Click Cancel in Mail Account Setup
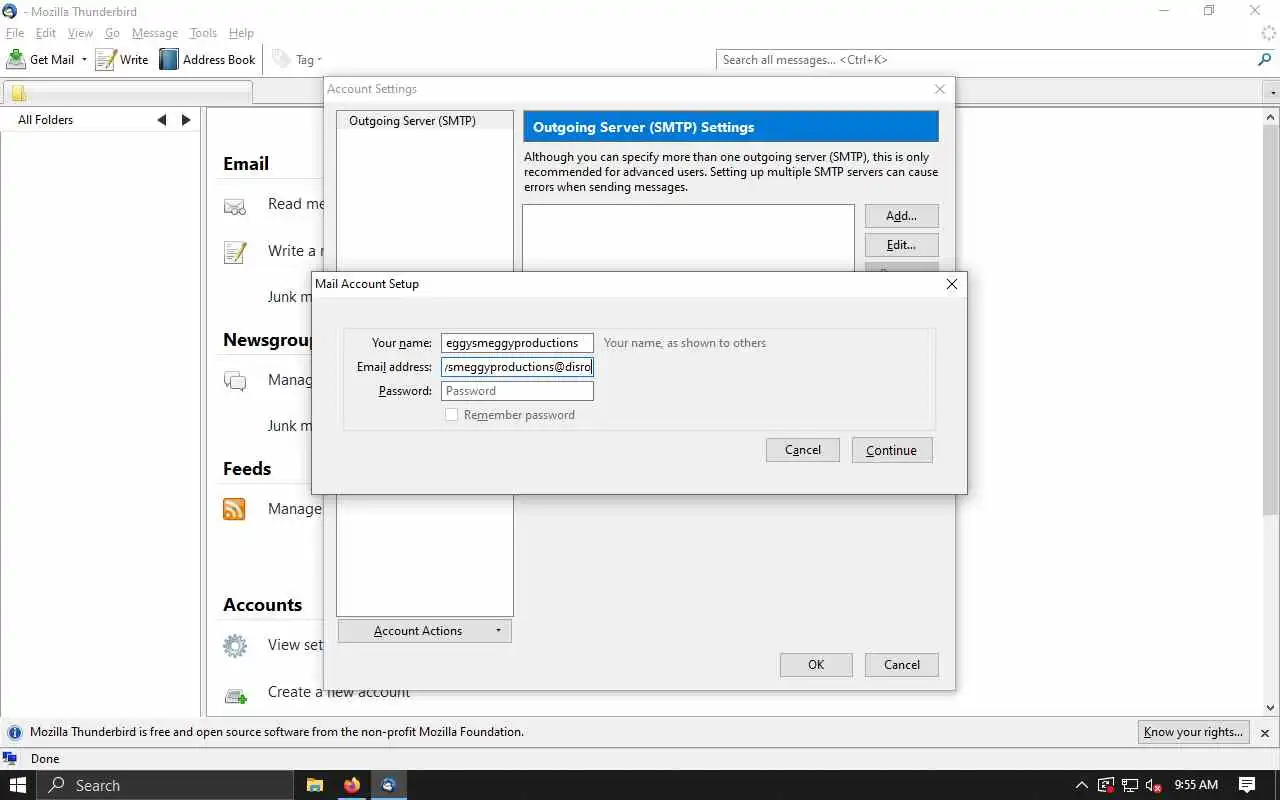Screen dimensions: 1280x800 pyautogui.click(x=803, y=450)
